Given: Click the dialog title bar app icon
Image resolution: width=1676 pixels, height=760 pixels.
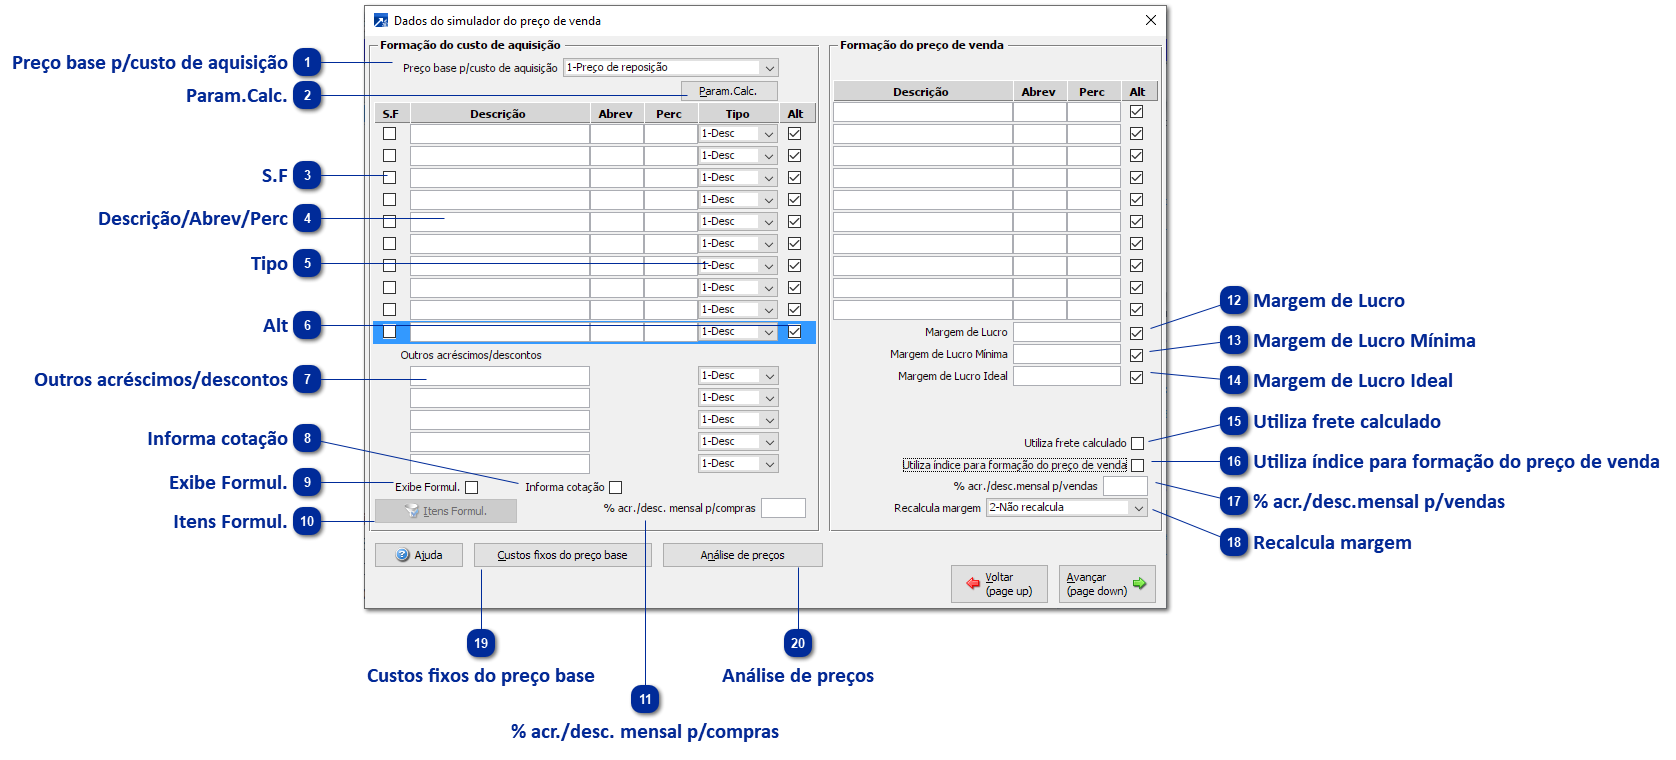Looking at the screenshot, I should click(x=381, y=20).
